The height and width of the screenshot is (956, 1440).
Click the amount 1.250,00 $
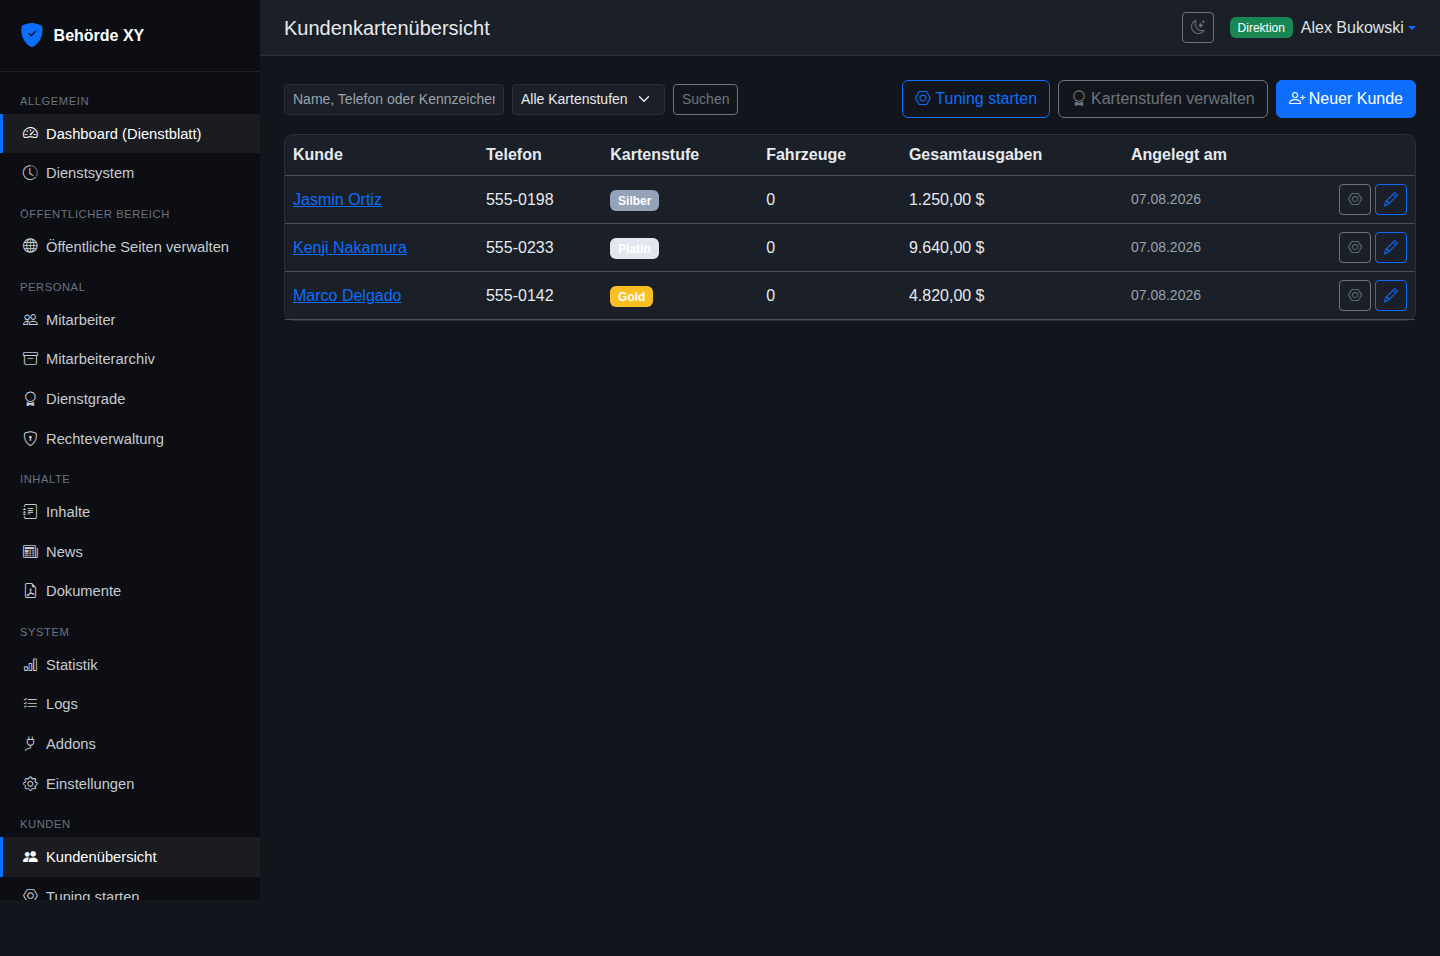click(x=947, y=200)
